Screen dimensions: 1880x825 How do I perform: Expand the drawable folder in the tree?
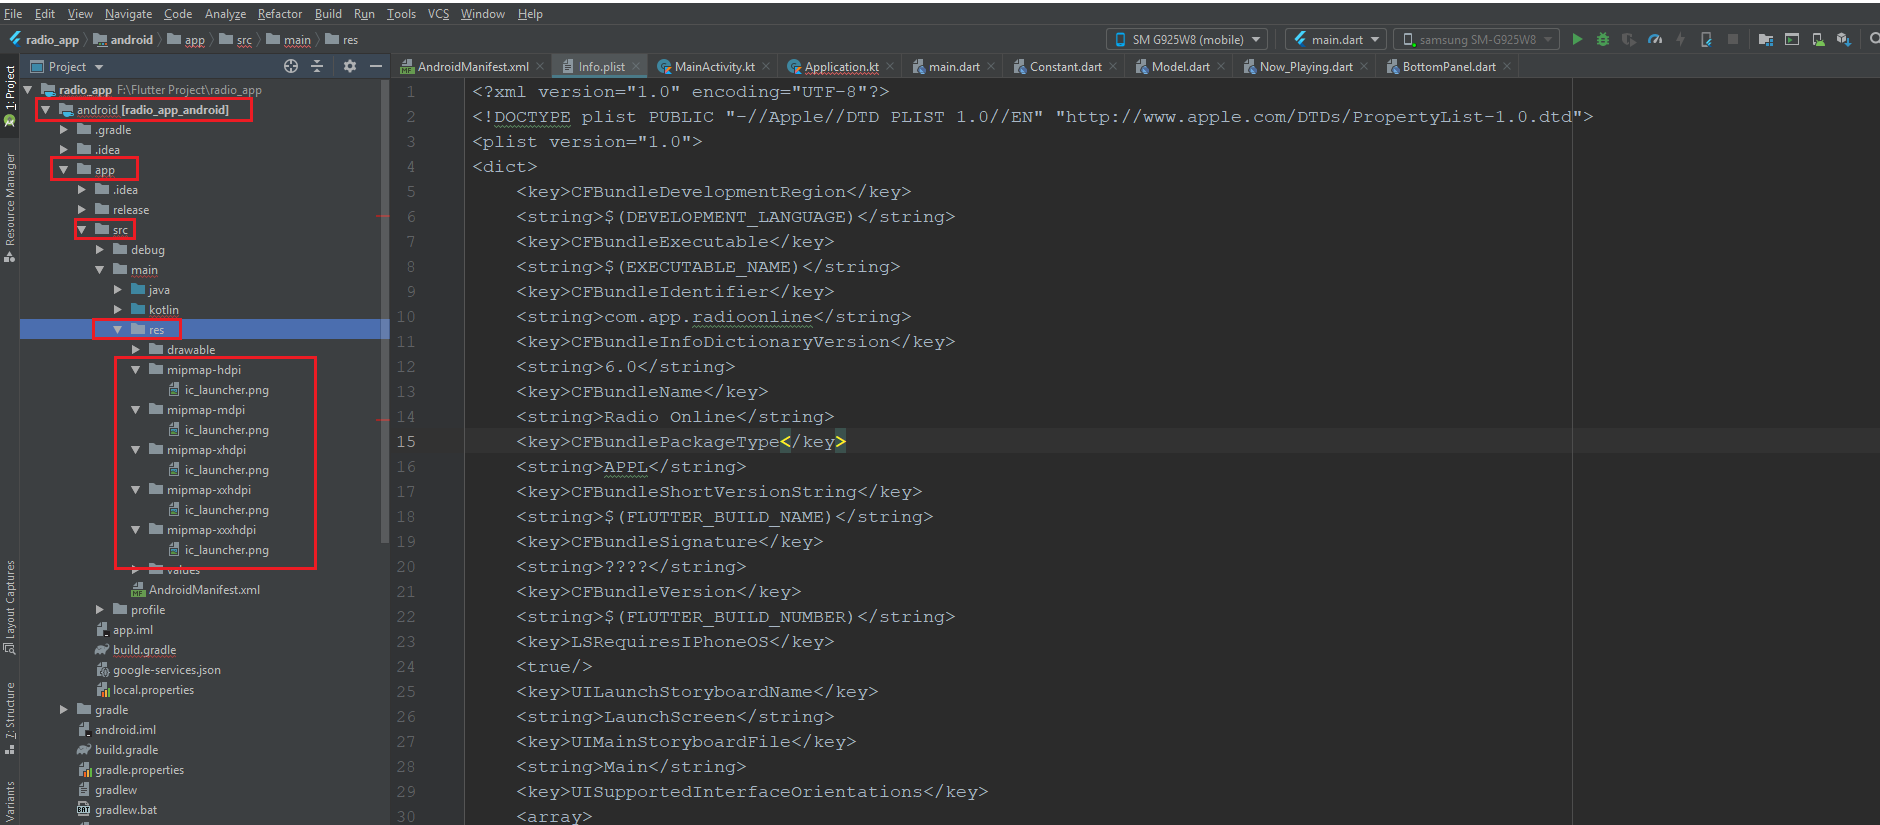point(136,350)
